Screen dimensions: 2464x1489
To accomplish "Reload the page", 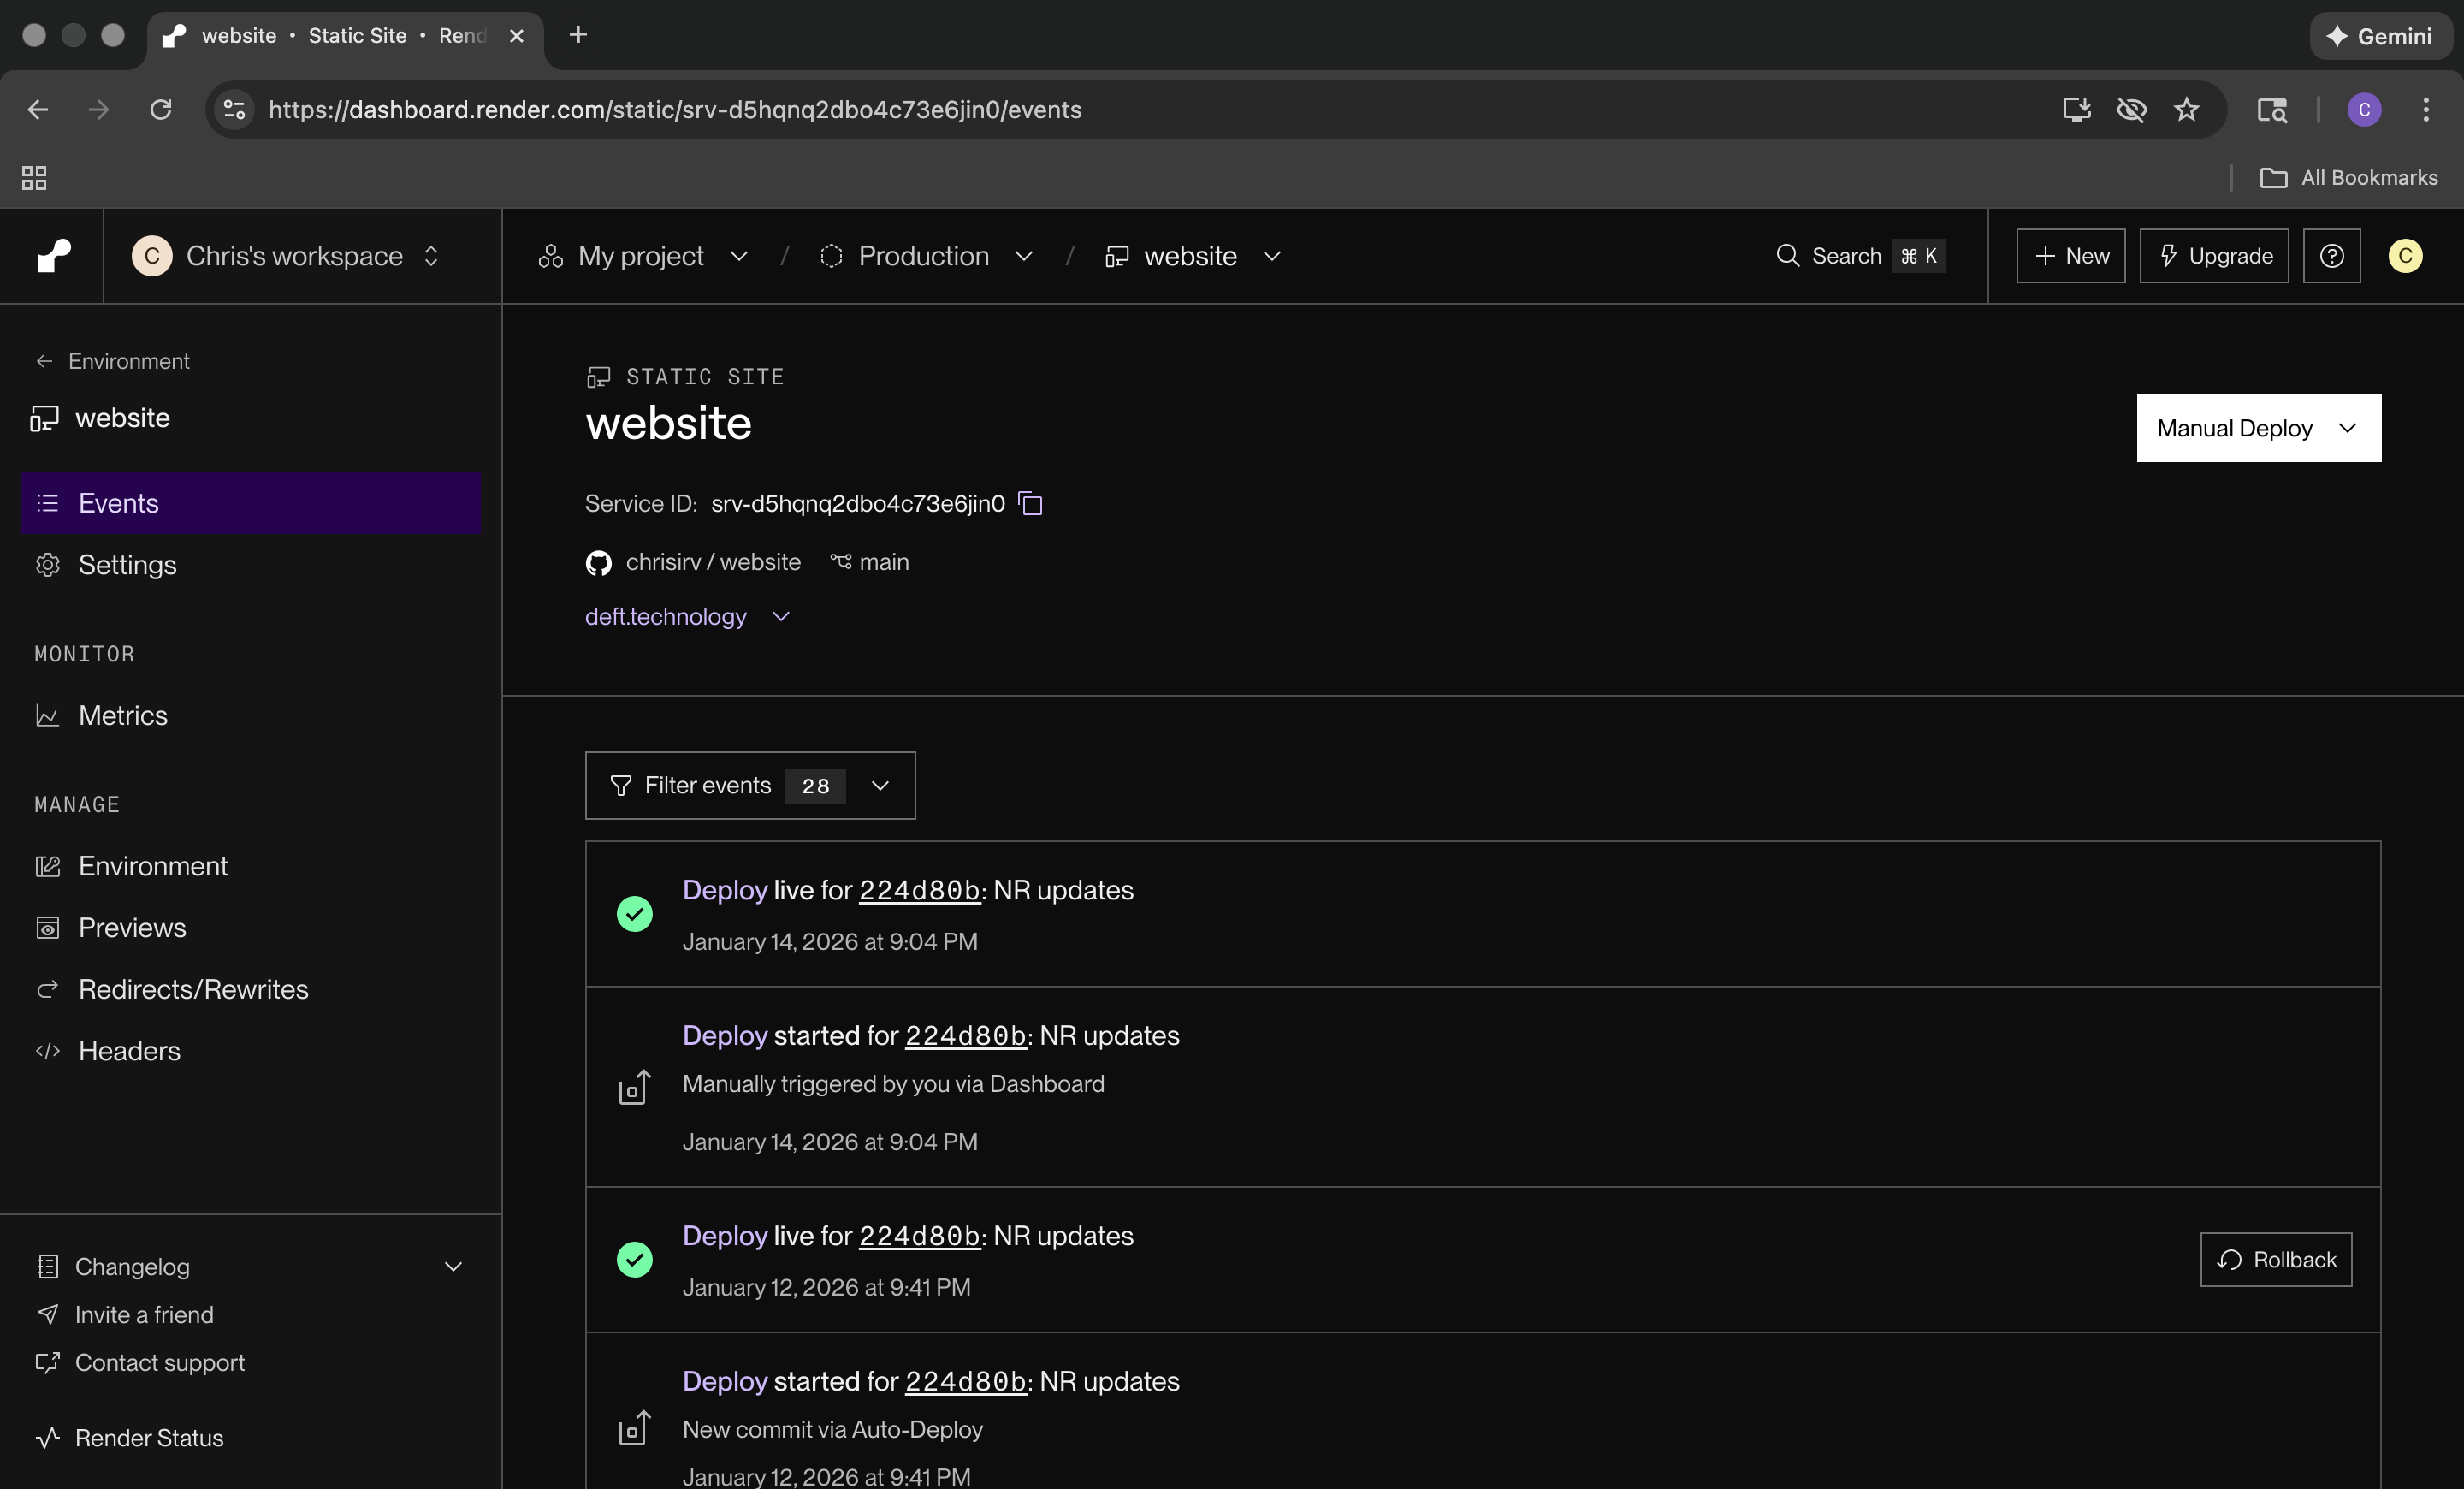I will [161, 109].
